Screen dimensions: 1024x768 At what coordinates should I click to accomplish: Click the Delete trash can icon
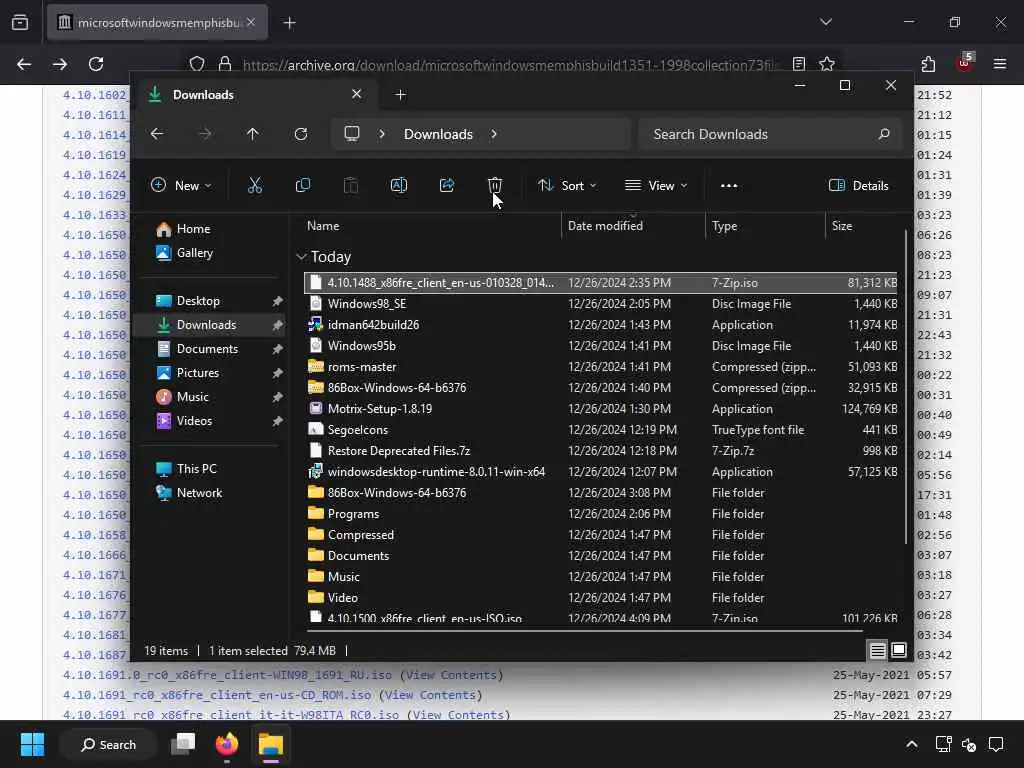tap(494, 185)
